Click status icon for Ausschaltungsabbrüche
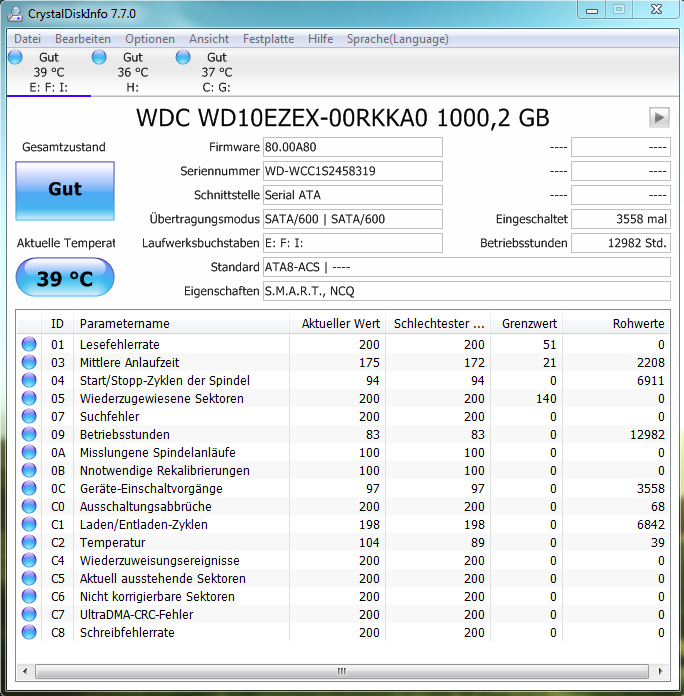Screen dimensions: 684x696 click(29, 506)
